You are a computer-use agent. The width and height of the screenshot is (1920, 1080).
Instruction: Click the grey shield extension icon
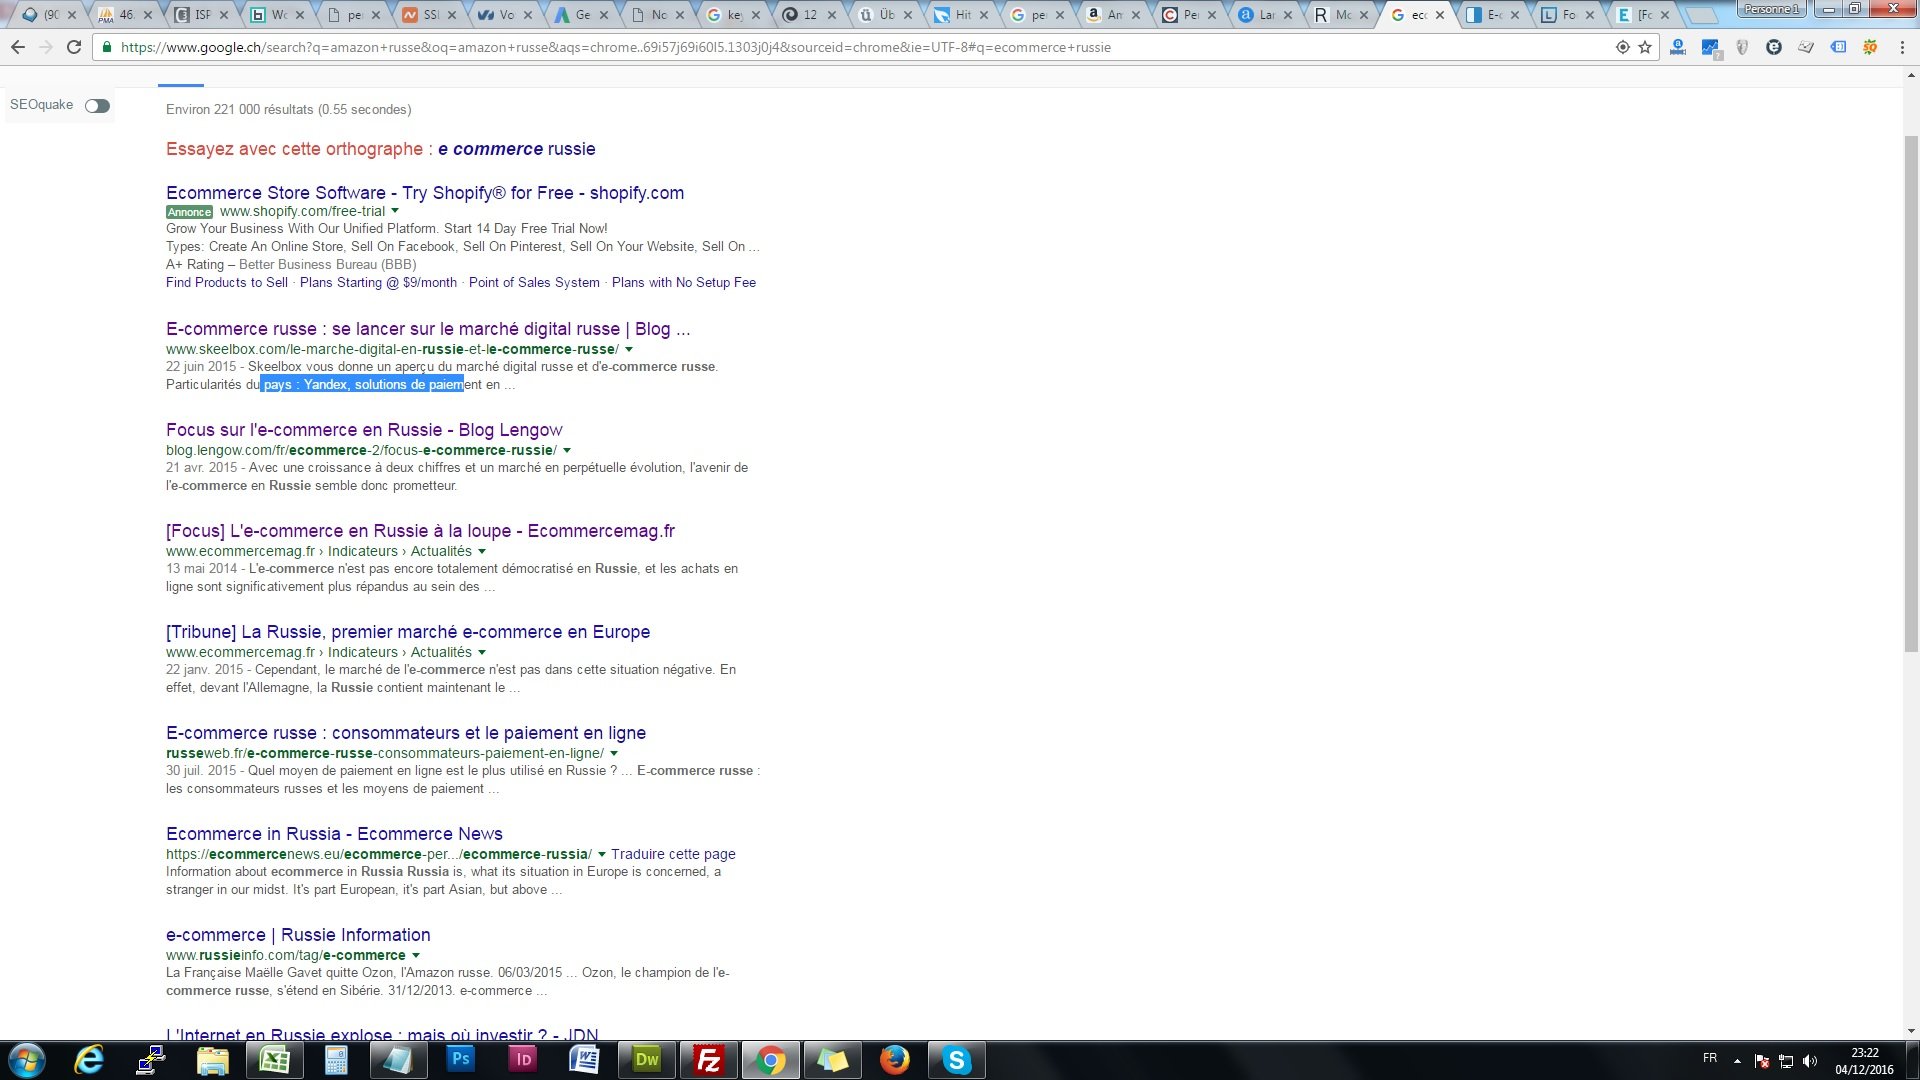1742,47
